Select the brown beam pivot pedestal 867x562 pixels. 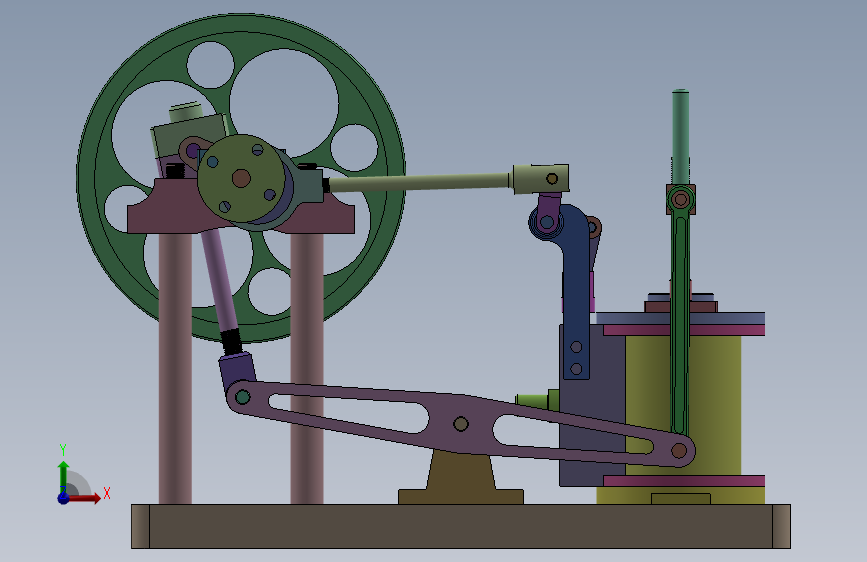tap(461, 480)
